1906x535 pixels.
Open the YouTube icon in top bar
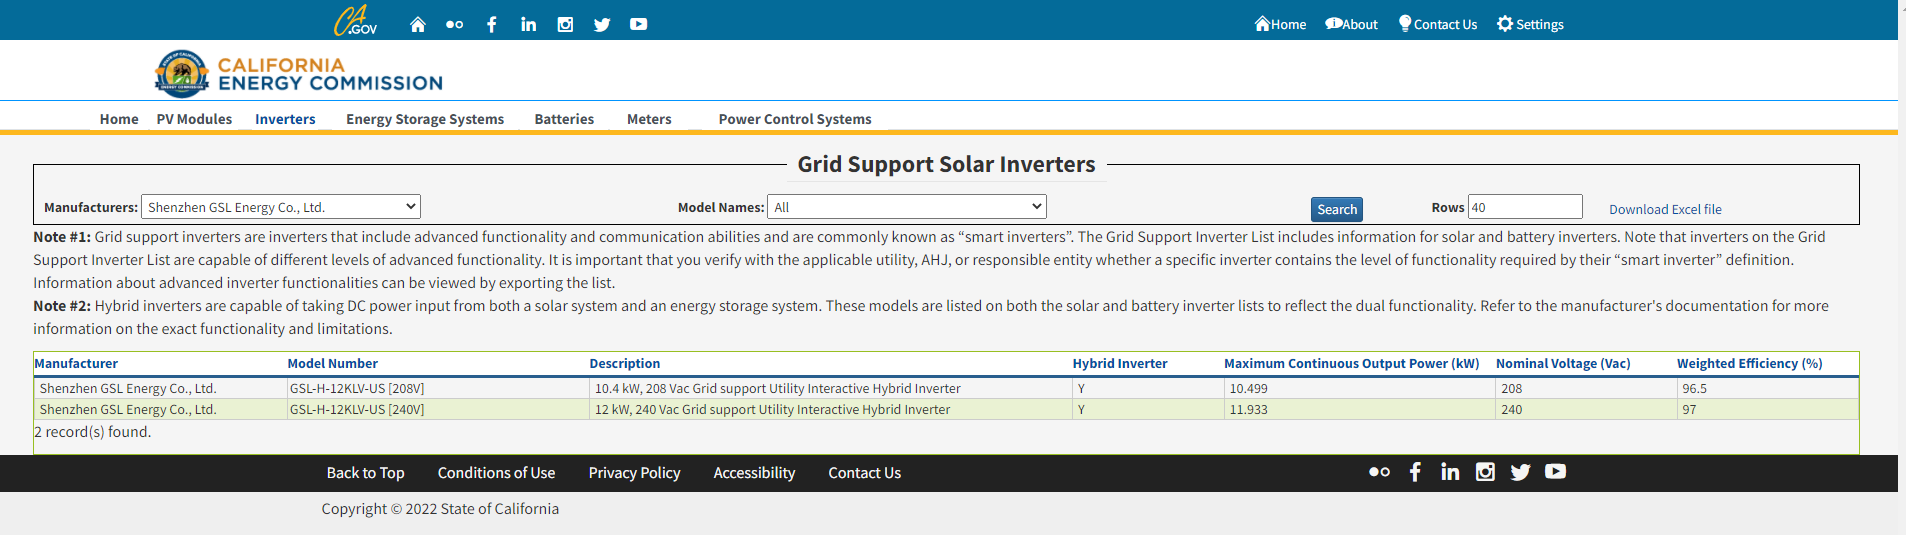pos(638,24)
